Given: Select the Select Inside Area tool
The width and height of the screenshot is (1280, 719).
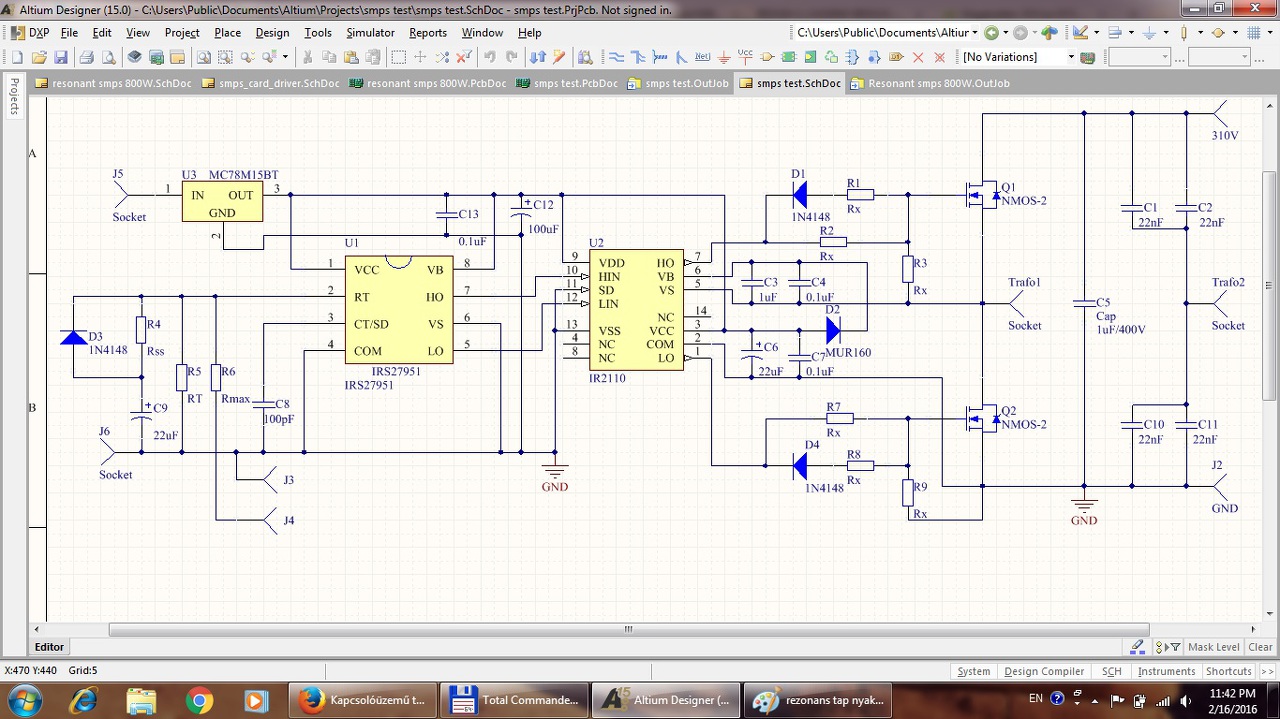Looking at the screenshot, I should (398, 57).
